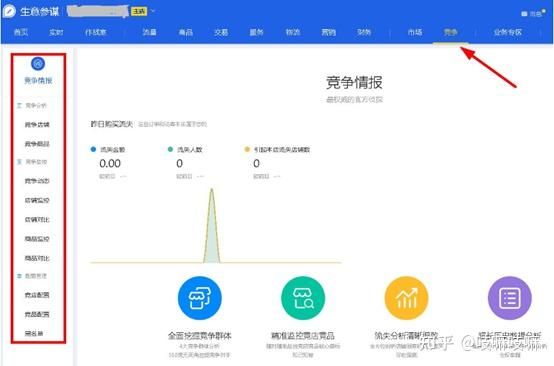
Task: Open 竞争动态 in the sidebar
Action: pyautogui.click(x=37, y=181)
